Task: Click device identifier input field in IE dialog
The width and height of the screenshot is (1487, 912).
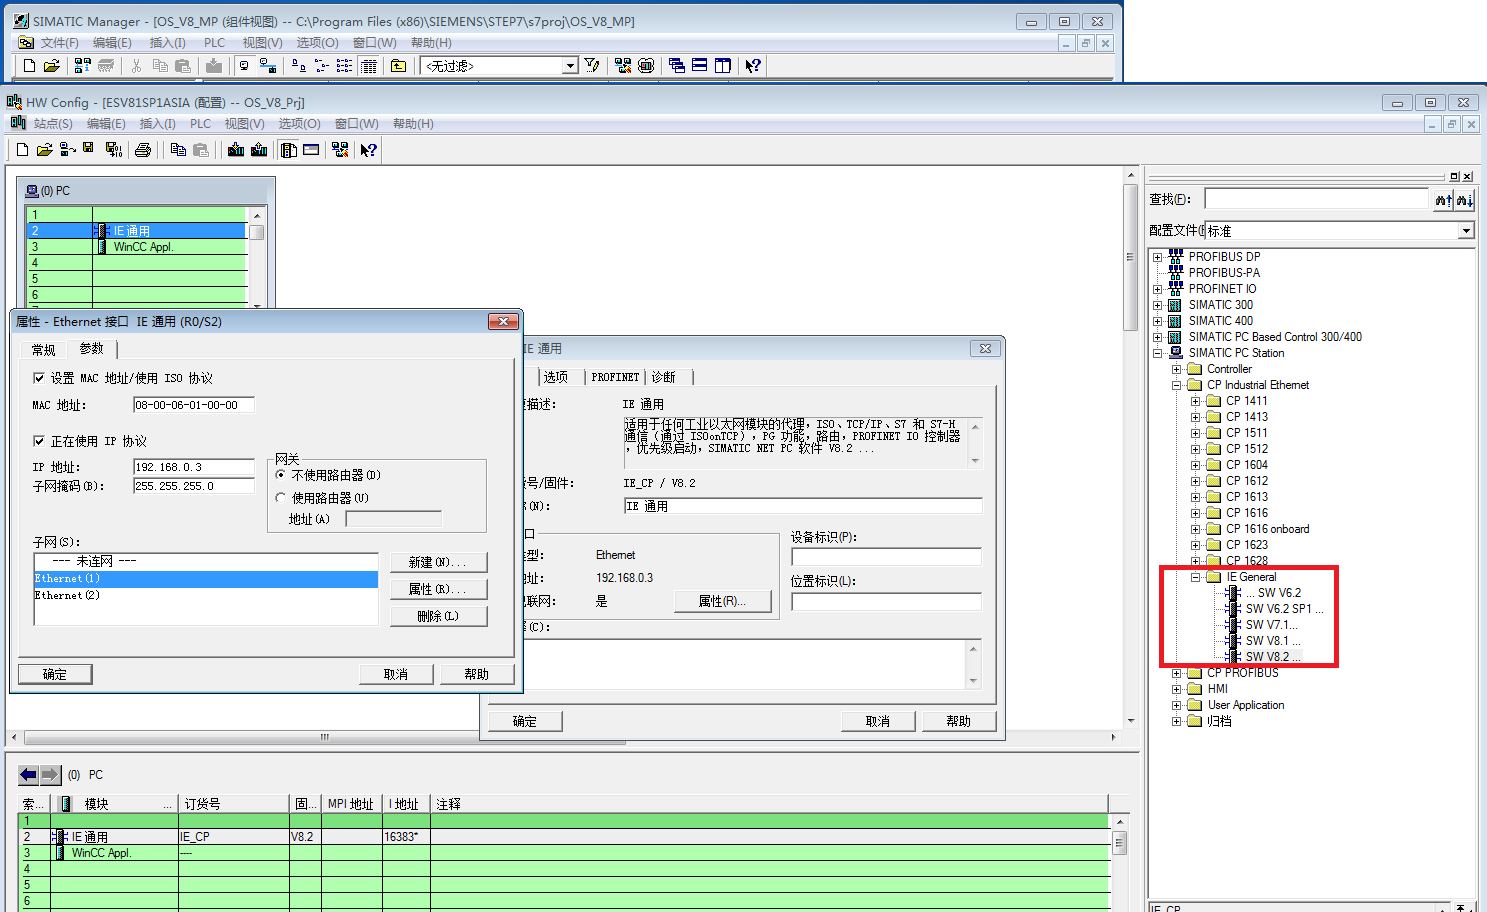Action: tap(886, 557)
